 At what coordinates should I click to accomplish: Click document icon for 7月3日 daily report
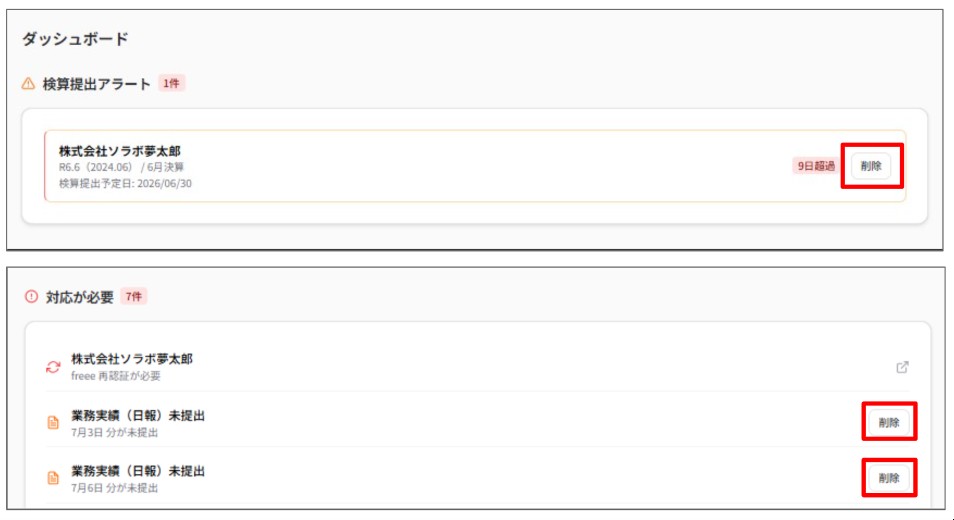click(53, 423)
